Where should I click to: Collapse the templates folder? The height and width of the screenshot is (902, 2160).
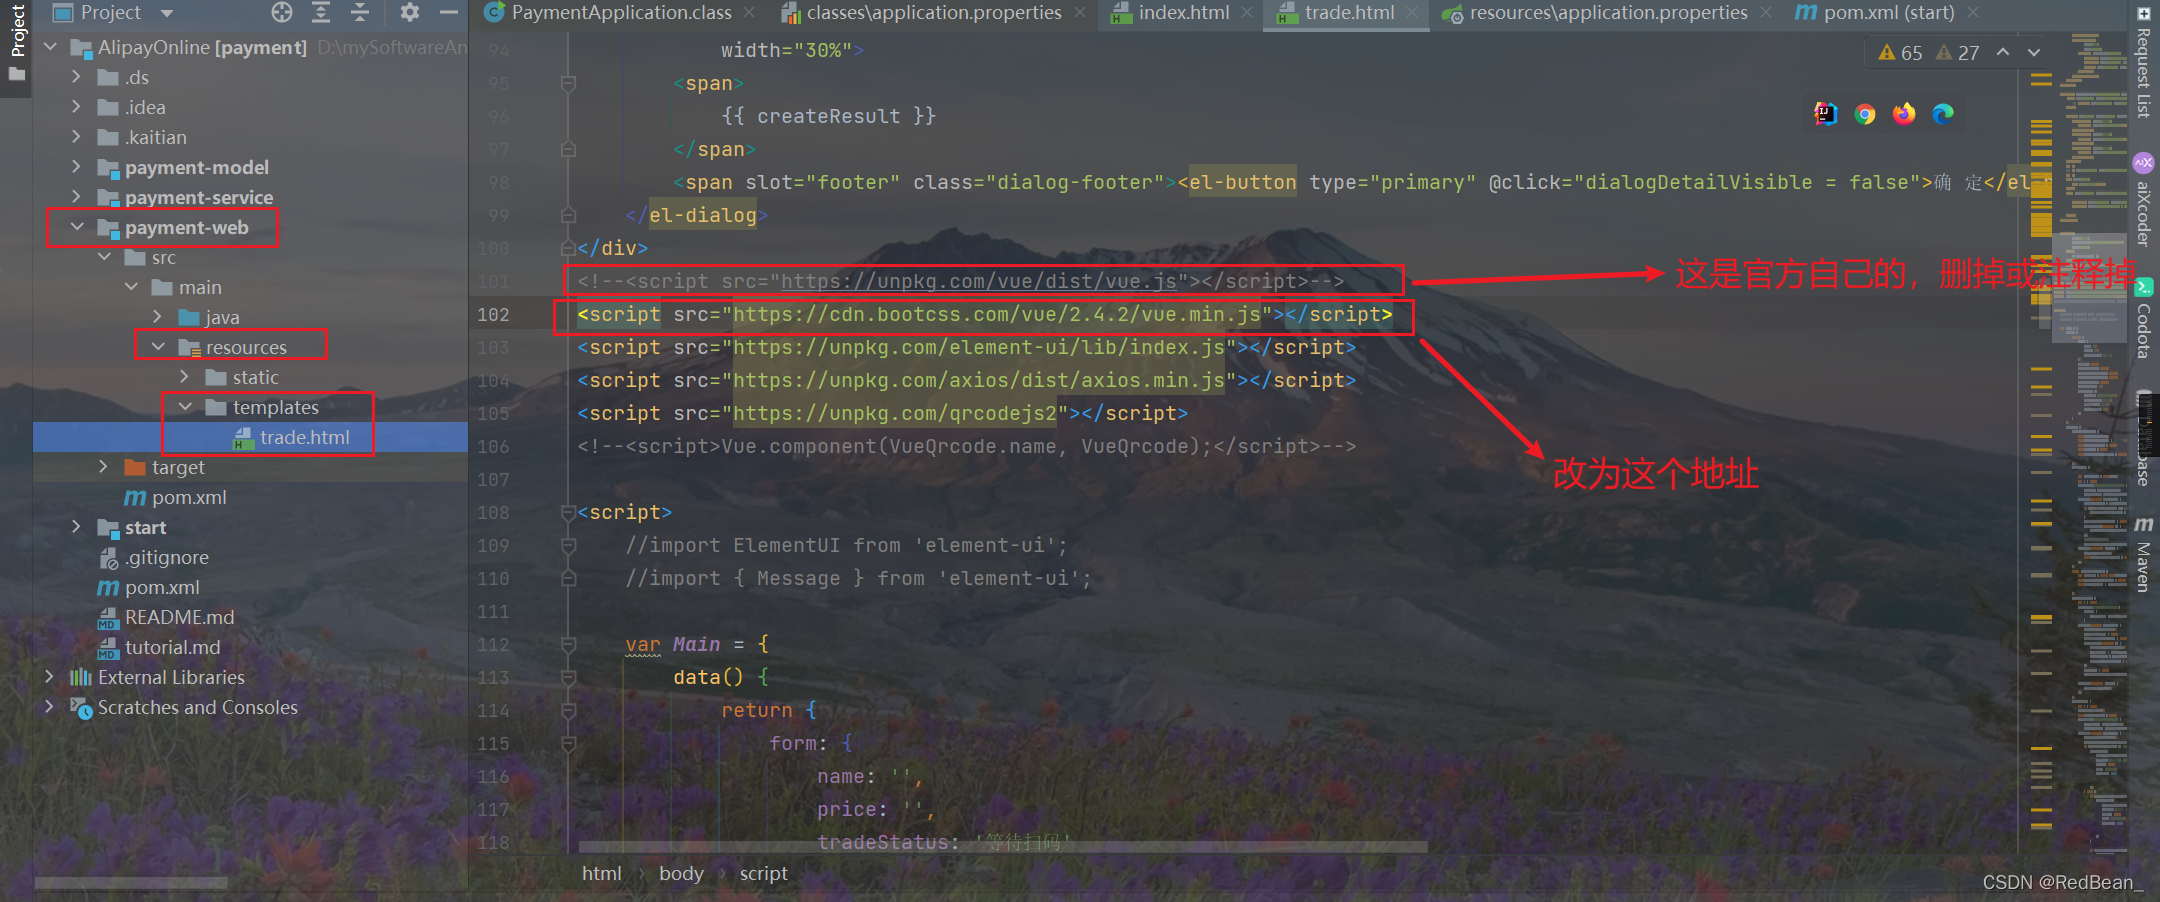(185, 407)
